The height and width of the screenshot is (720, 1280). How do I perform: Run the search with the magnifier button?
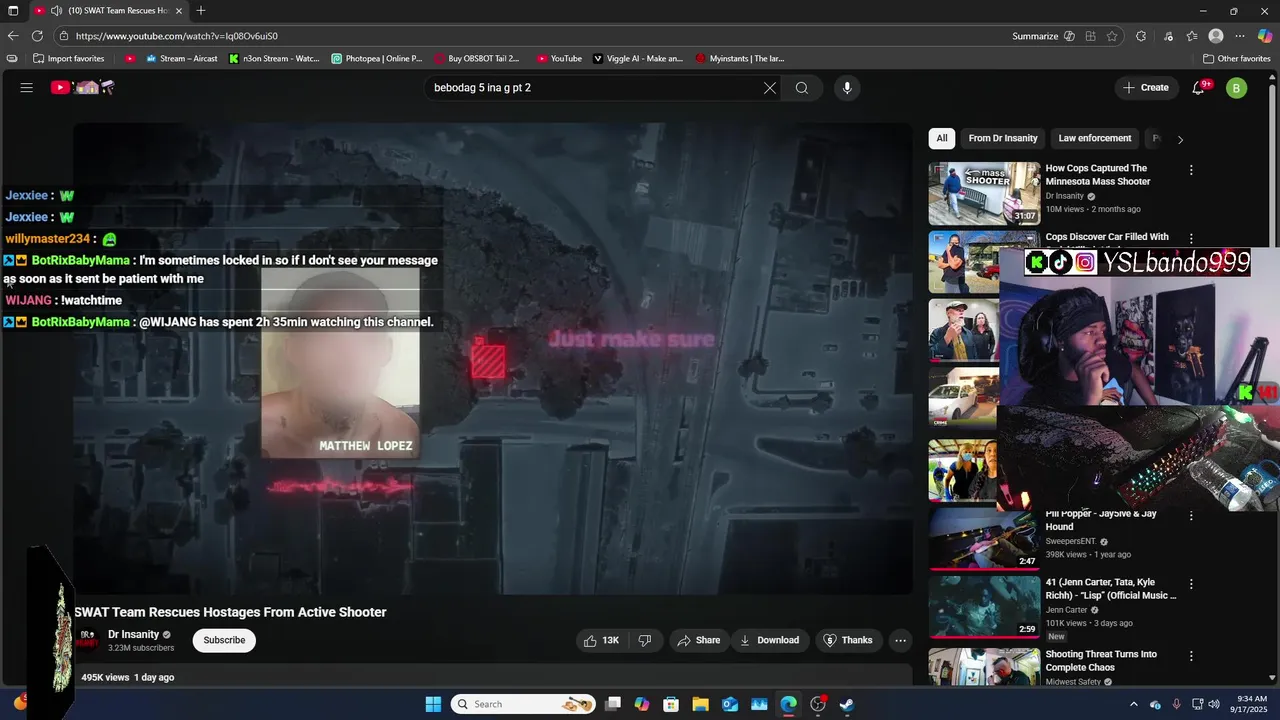pyautogui.click(x=802, y=88)
